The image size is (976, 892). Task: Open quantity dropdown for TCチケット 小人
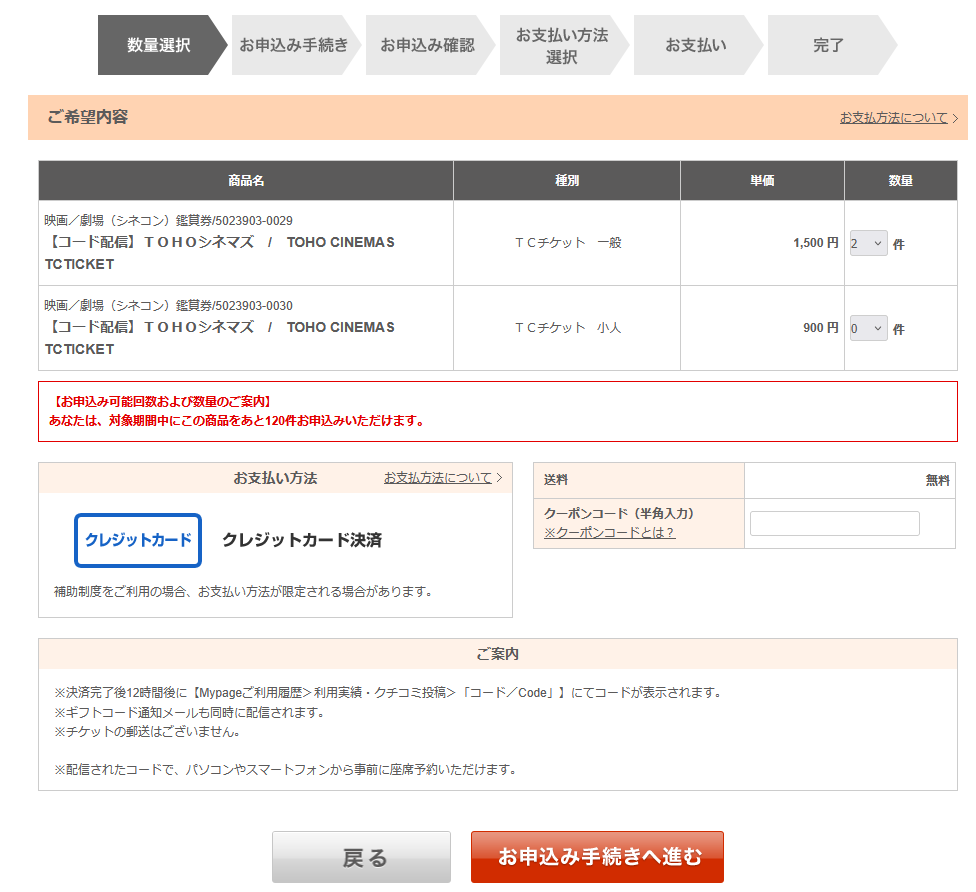pos(868,328)
